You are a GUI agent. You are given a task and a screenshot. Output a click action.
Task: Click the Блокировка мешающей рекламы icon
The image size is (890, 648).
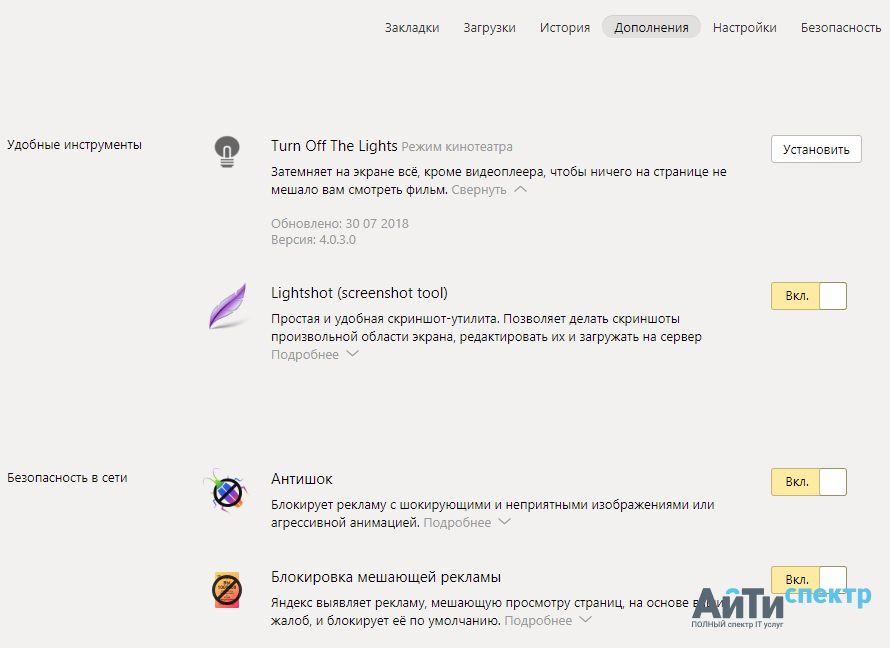click(227, 589)
